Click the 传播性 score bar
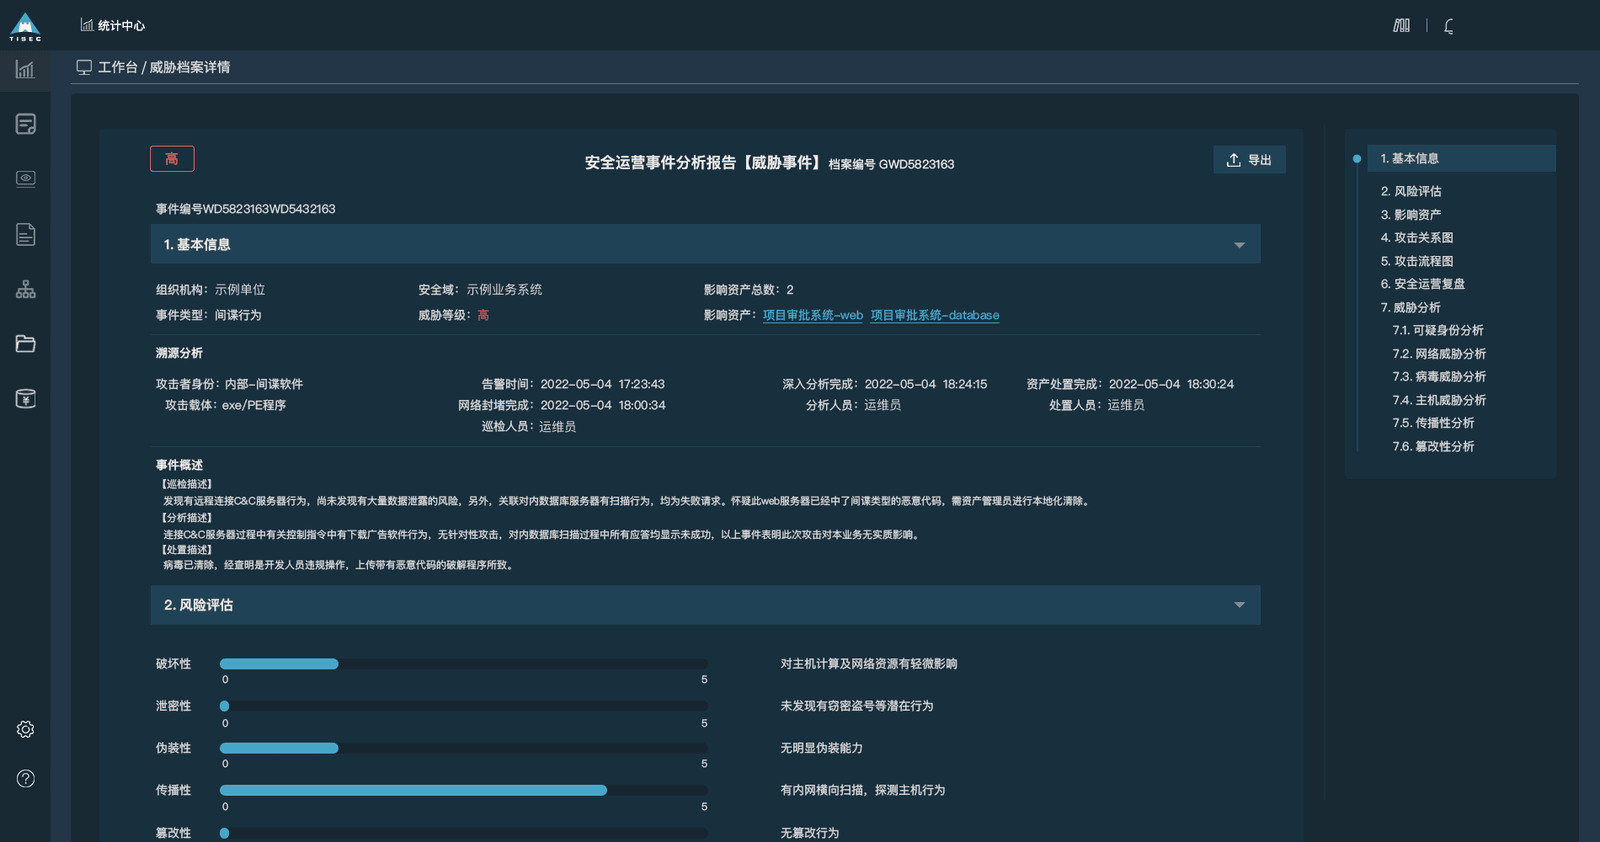The height and width of the screenshot is (842, 1600). 464,790
